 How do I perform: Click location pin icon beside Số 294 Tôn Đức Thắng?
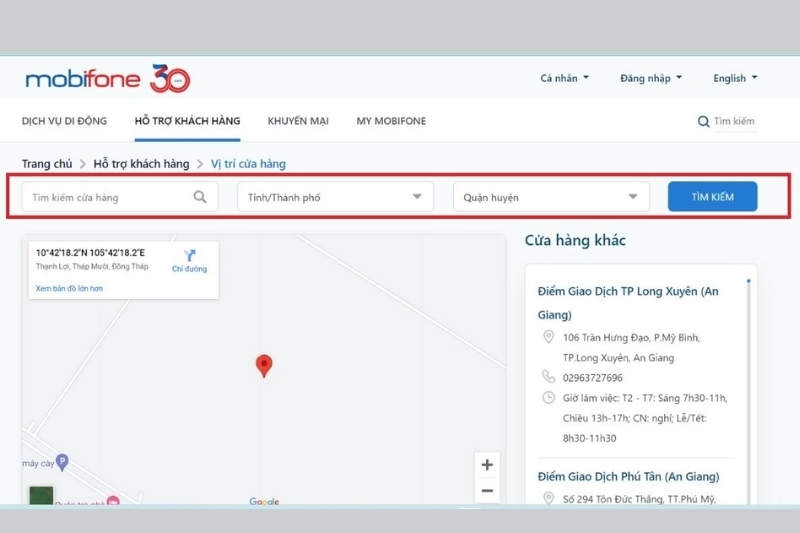[x=548, y=498]
